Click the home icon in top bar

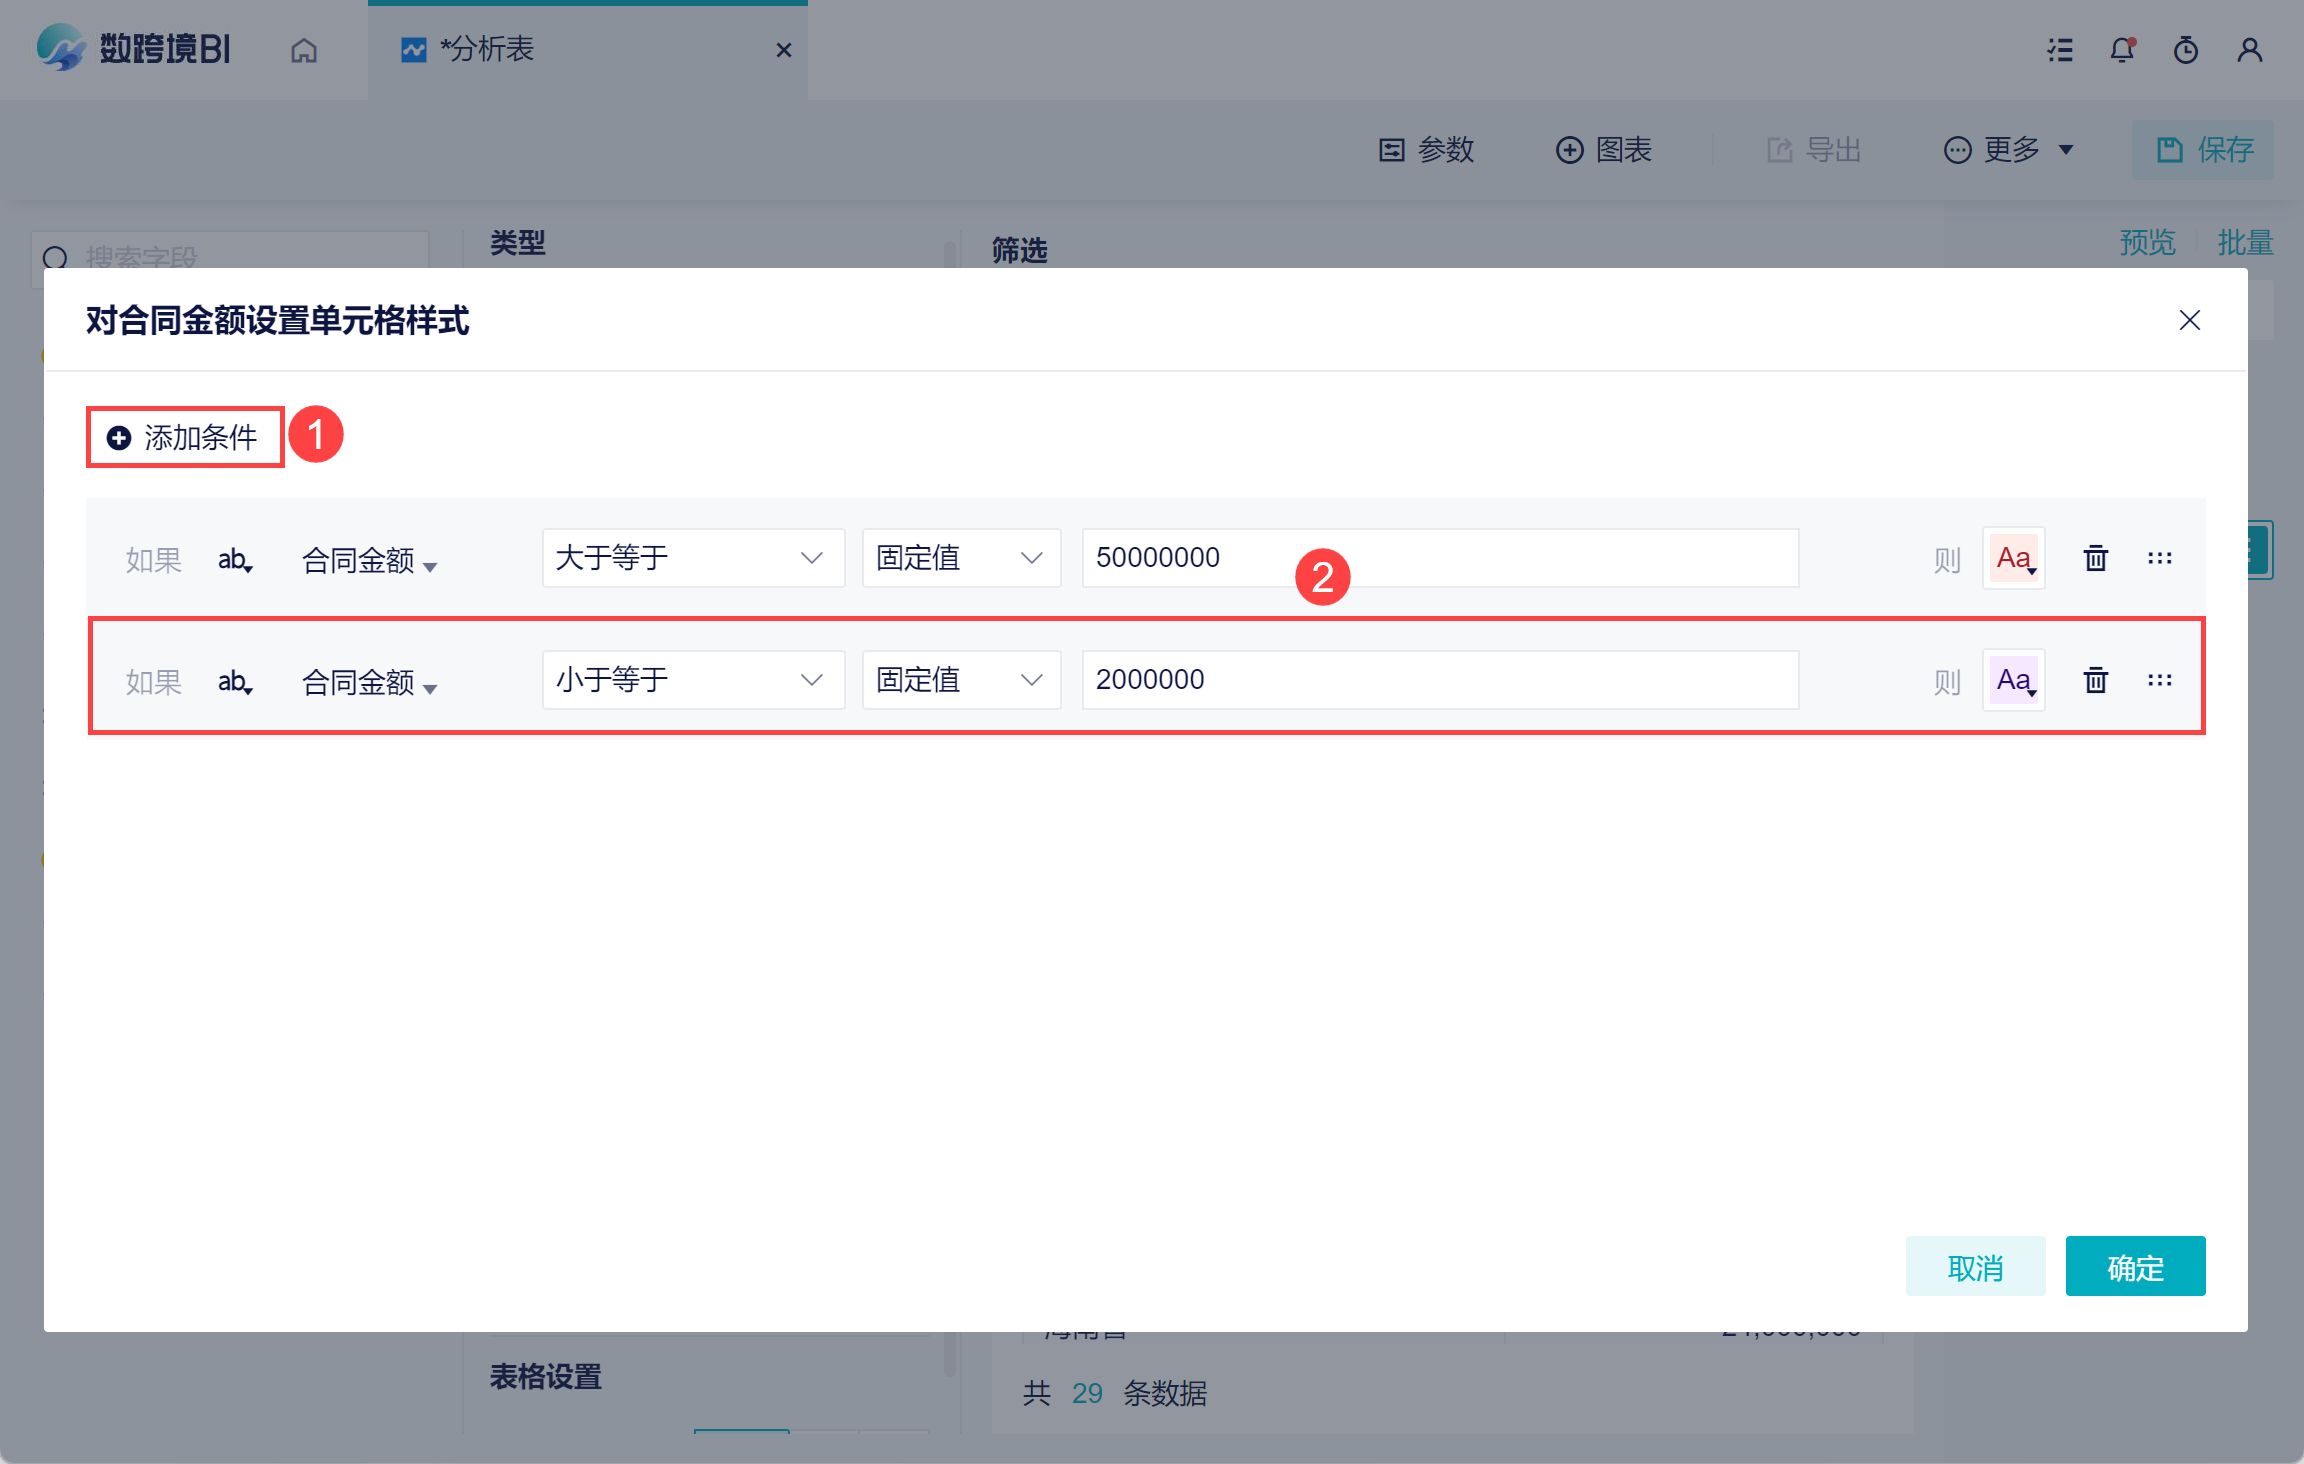point(304,50)
